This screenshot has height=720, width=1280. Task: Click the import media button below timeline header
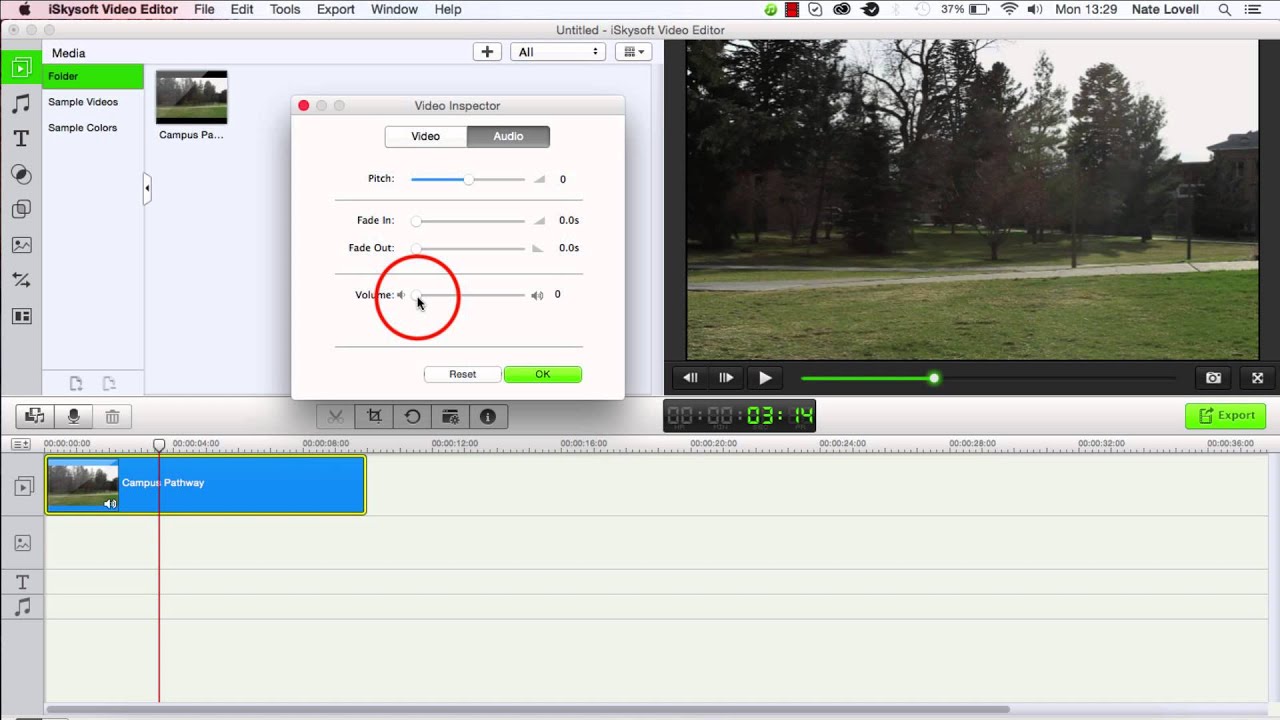pos(35,417)
